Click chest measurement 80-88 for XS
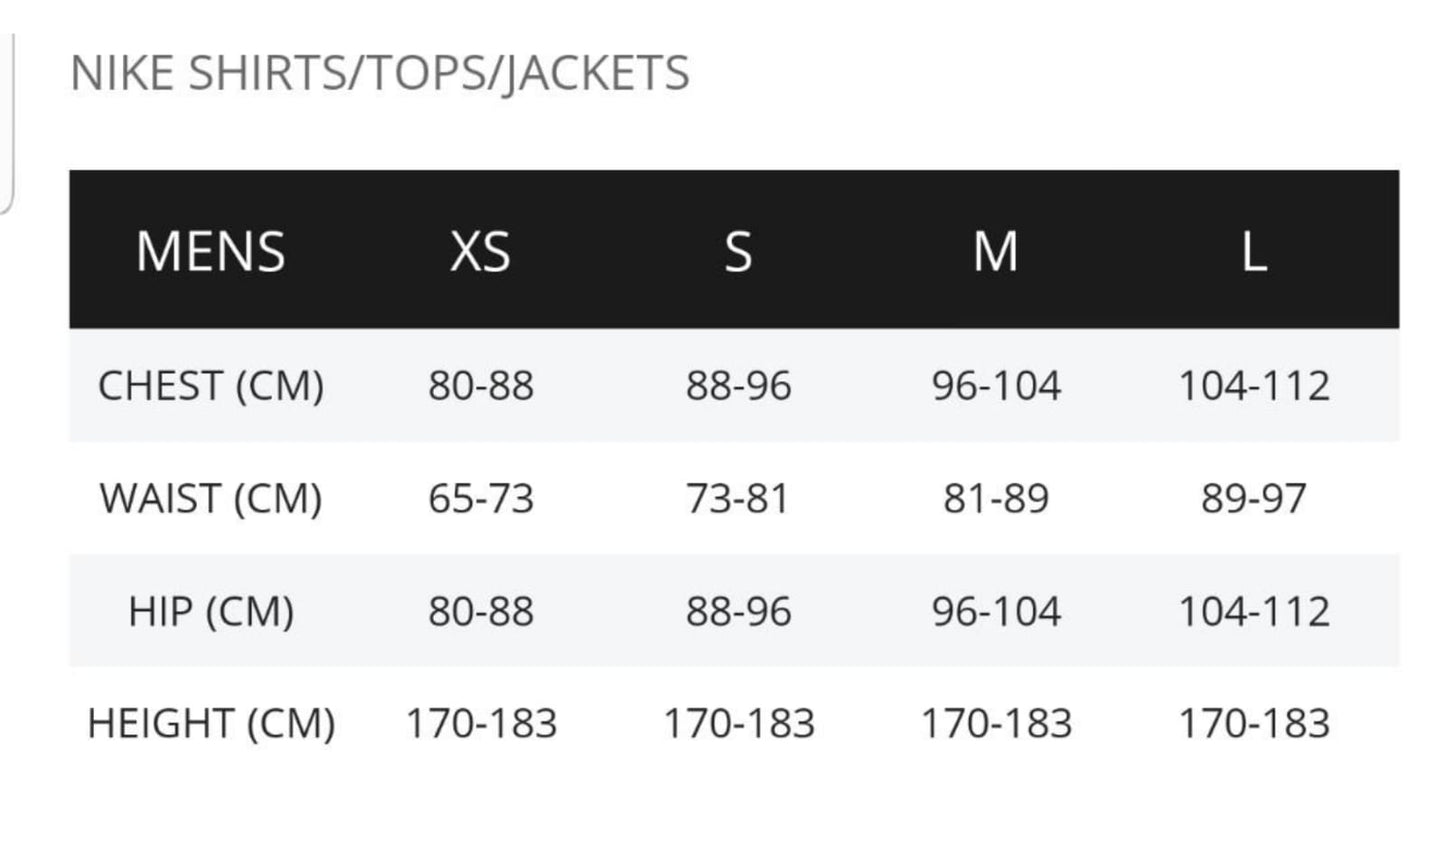 point(481,386)
